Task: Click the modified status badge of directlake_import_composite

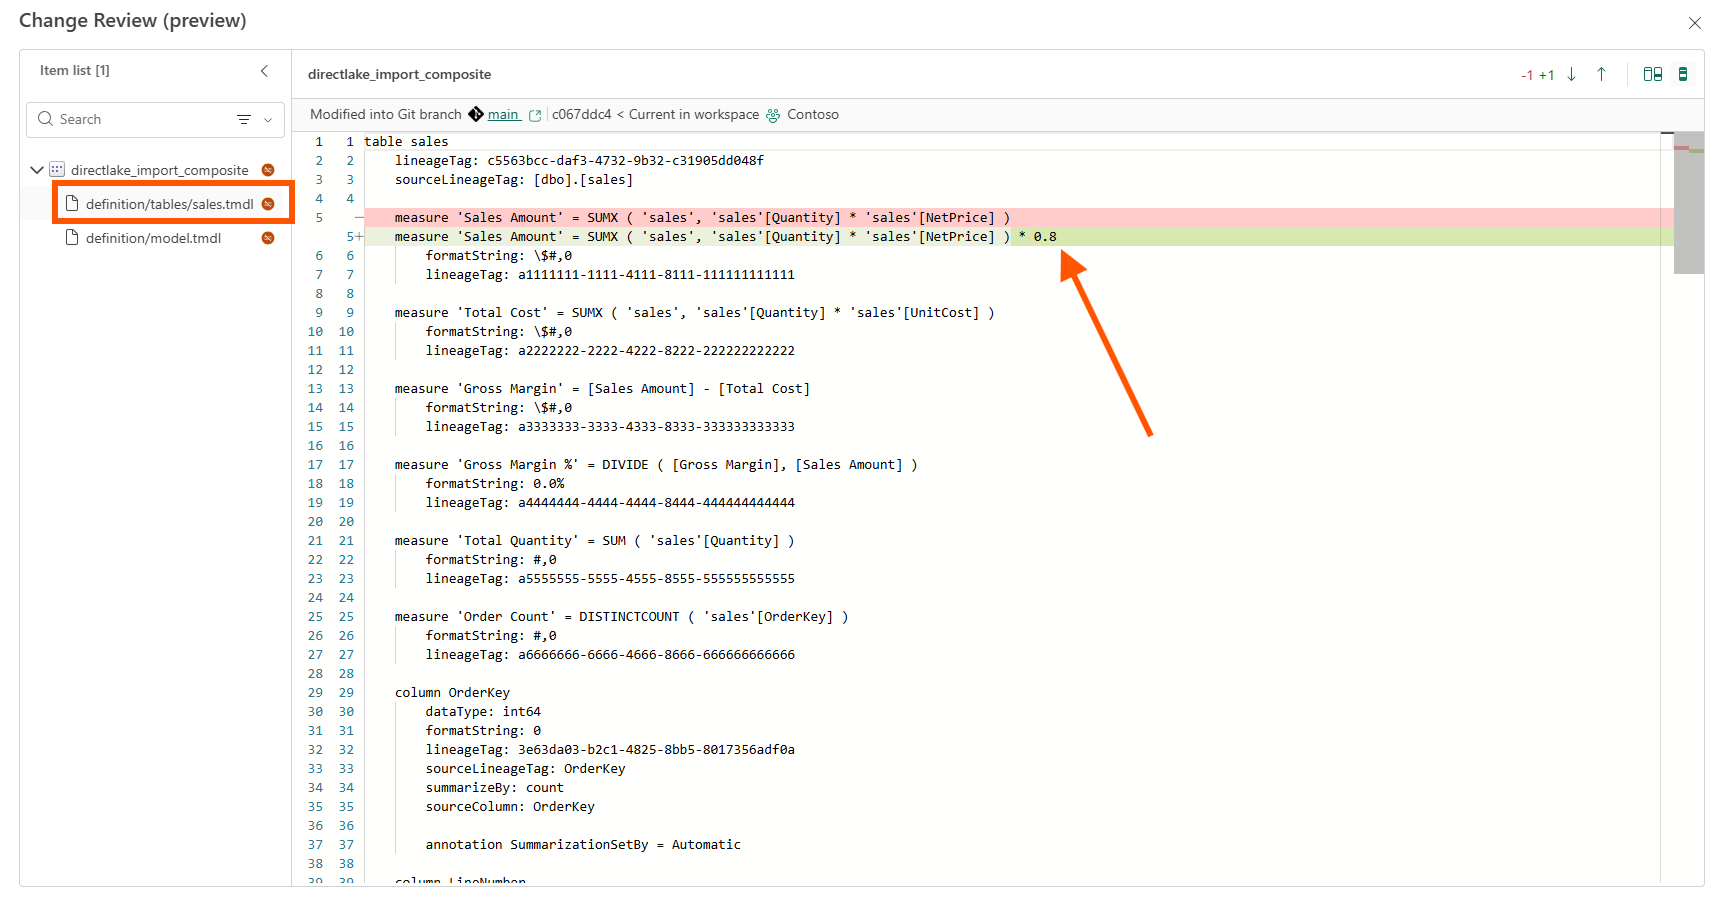Action: click(268, 170)
